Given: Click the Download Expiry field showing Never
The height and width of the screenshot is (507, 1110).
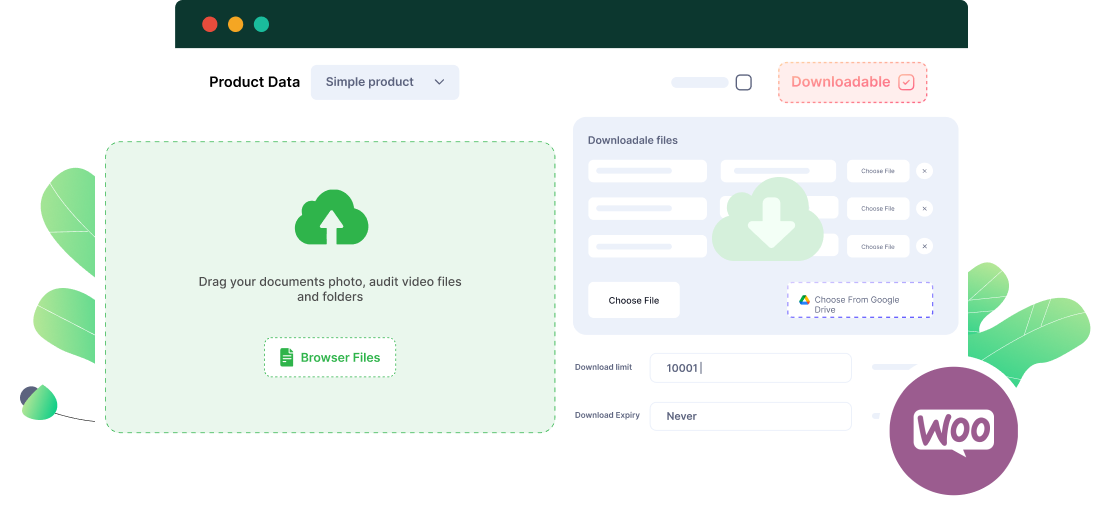Looking at the screenshot, I should pos(750,416).
